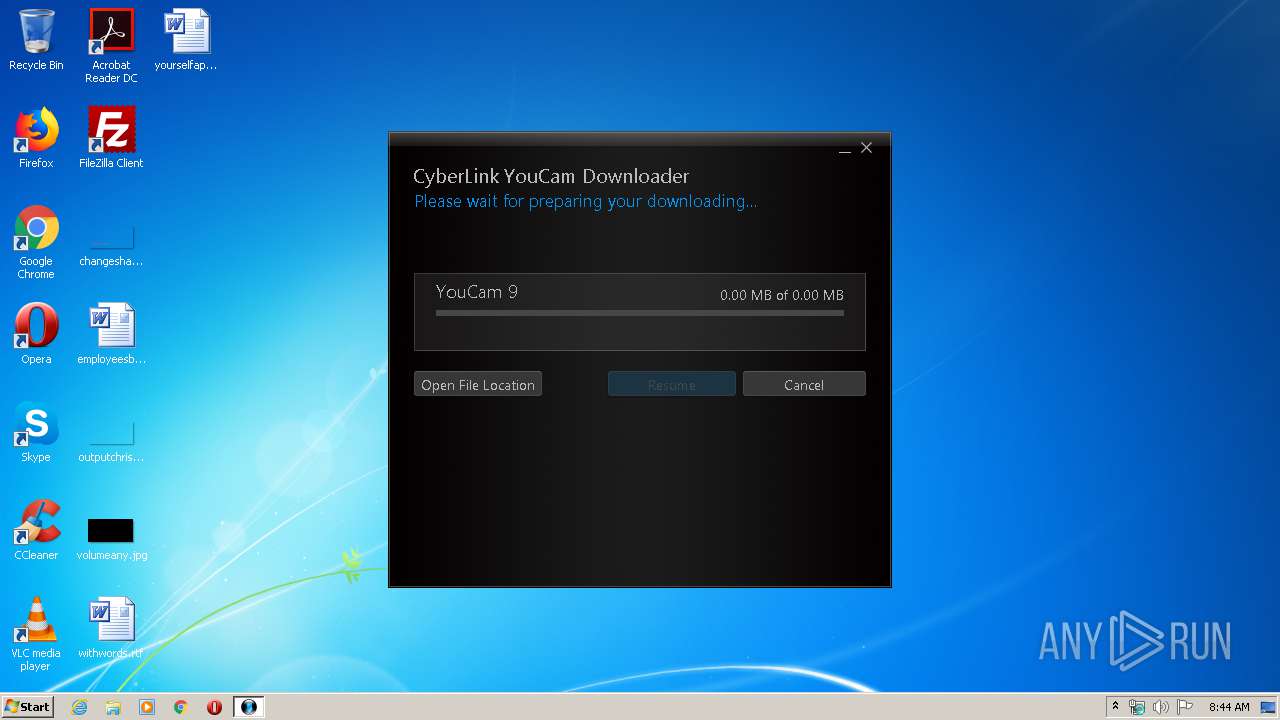
Task: Click the Open File Location button
Action: (478, 385)
